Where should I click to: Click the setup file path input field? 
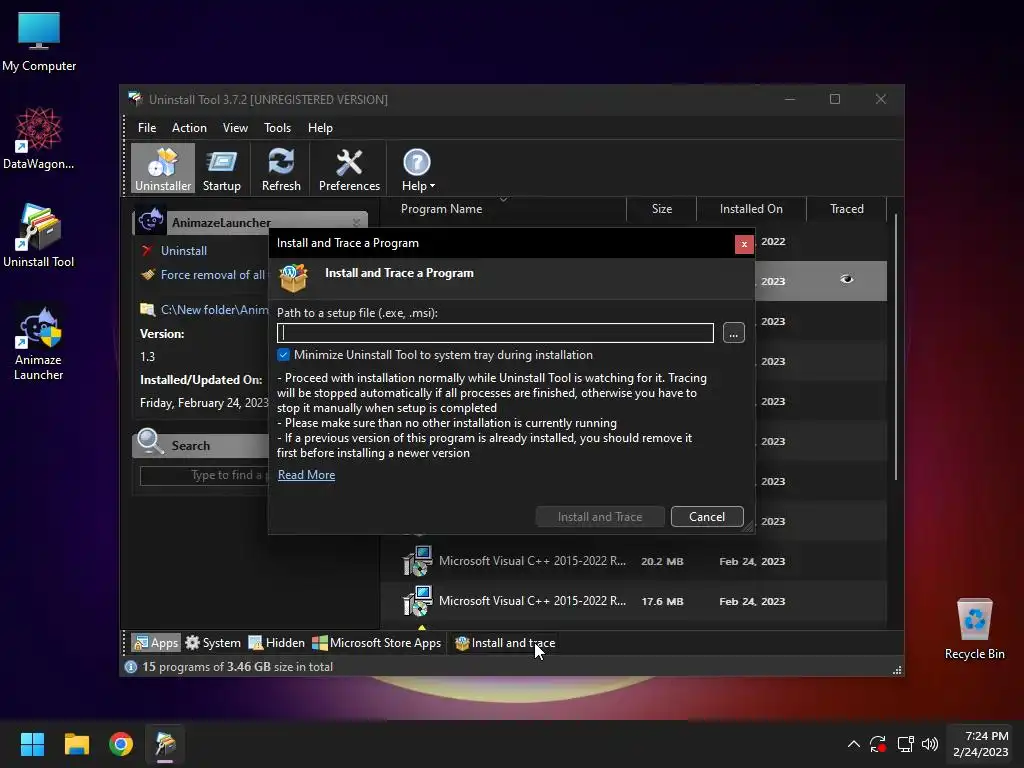pyautogui.click(x=495, y=333)
